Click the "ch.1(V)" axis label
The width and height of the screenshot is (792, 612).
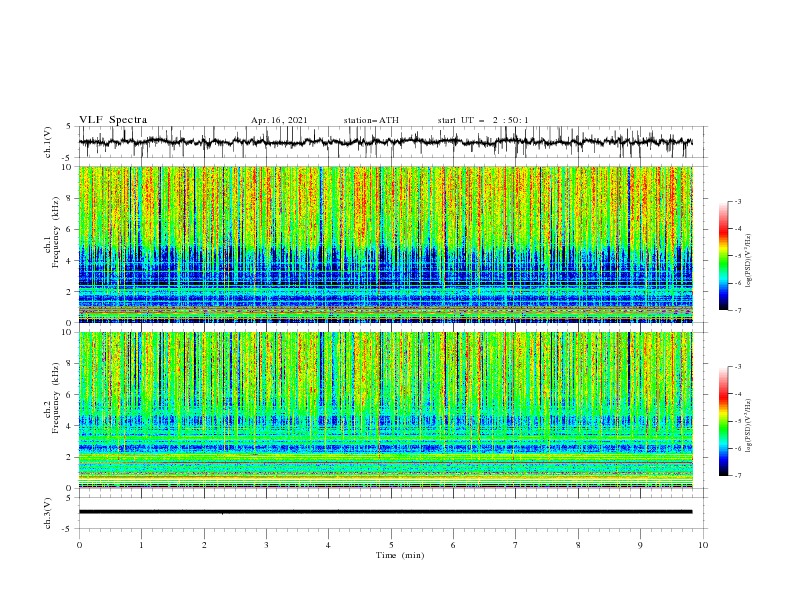48,142
